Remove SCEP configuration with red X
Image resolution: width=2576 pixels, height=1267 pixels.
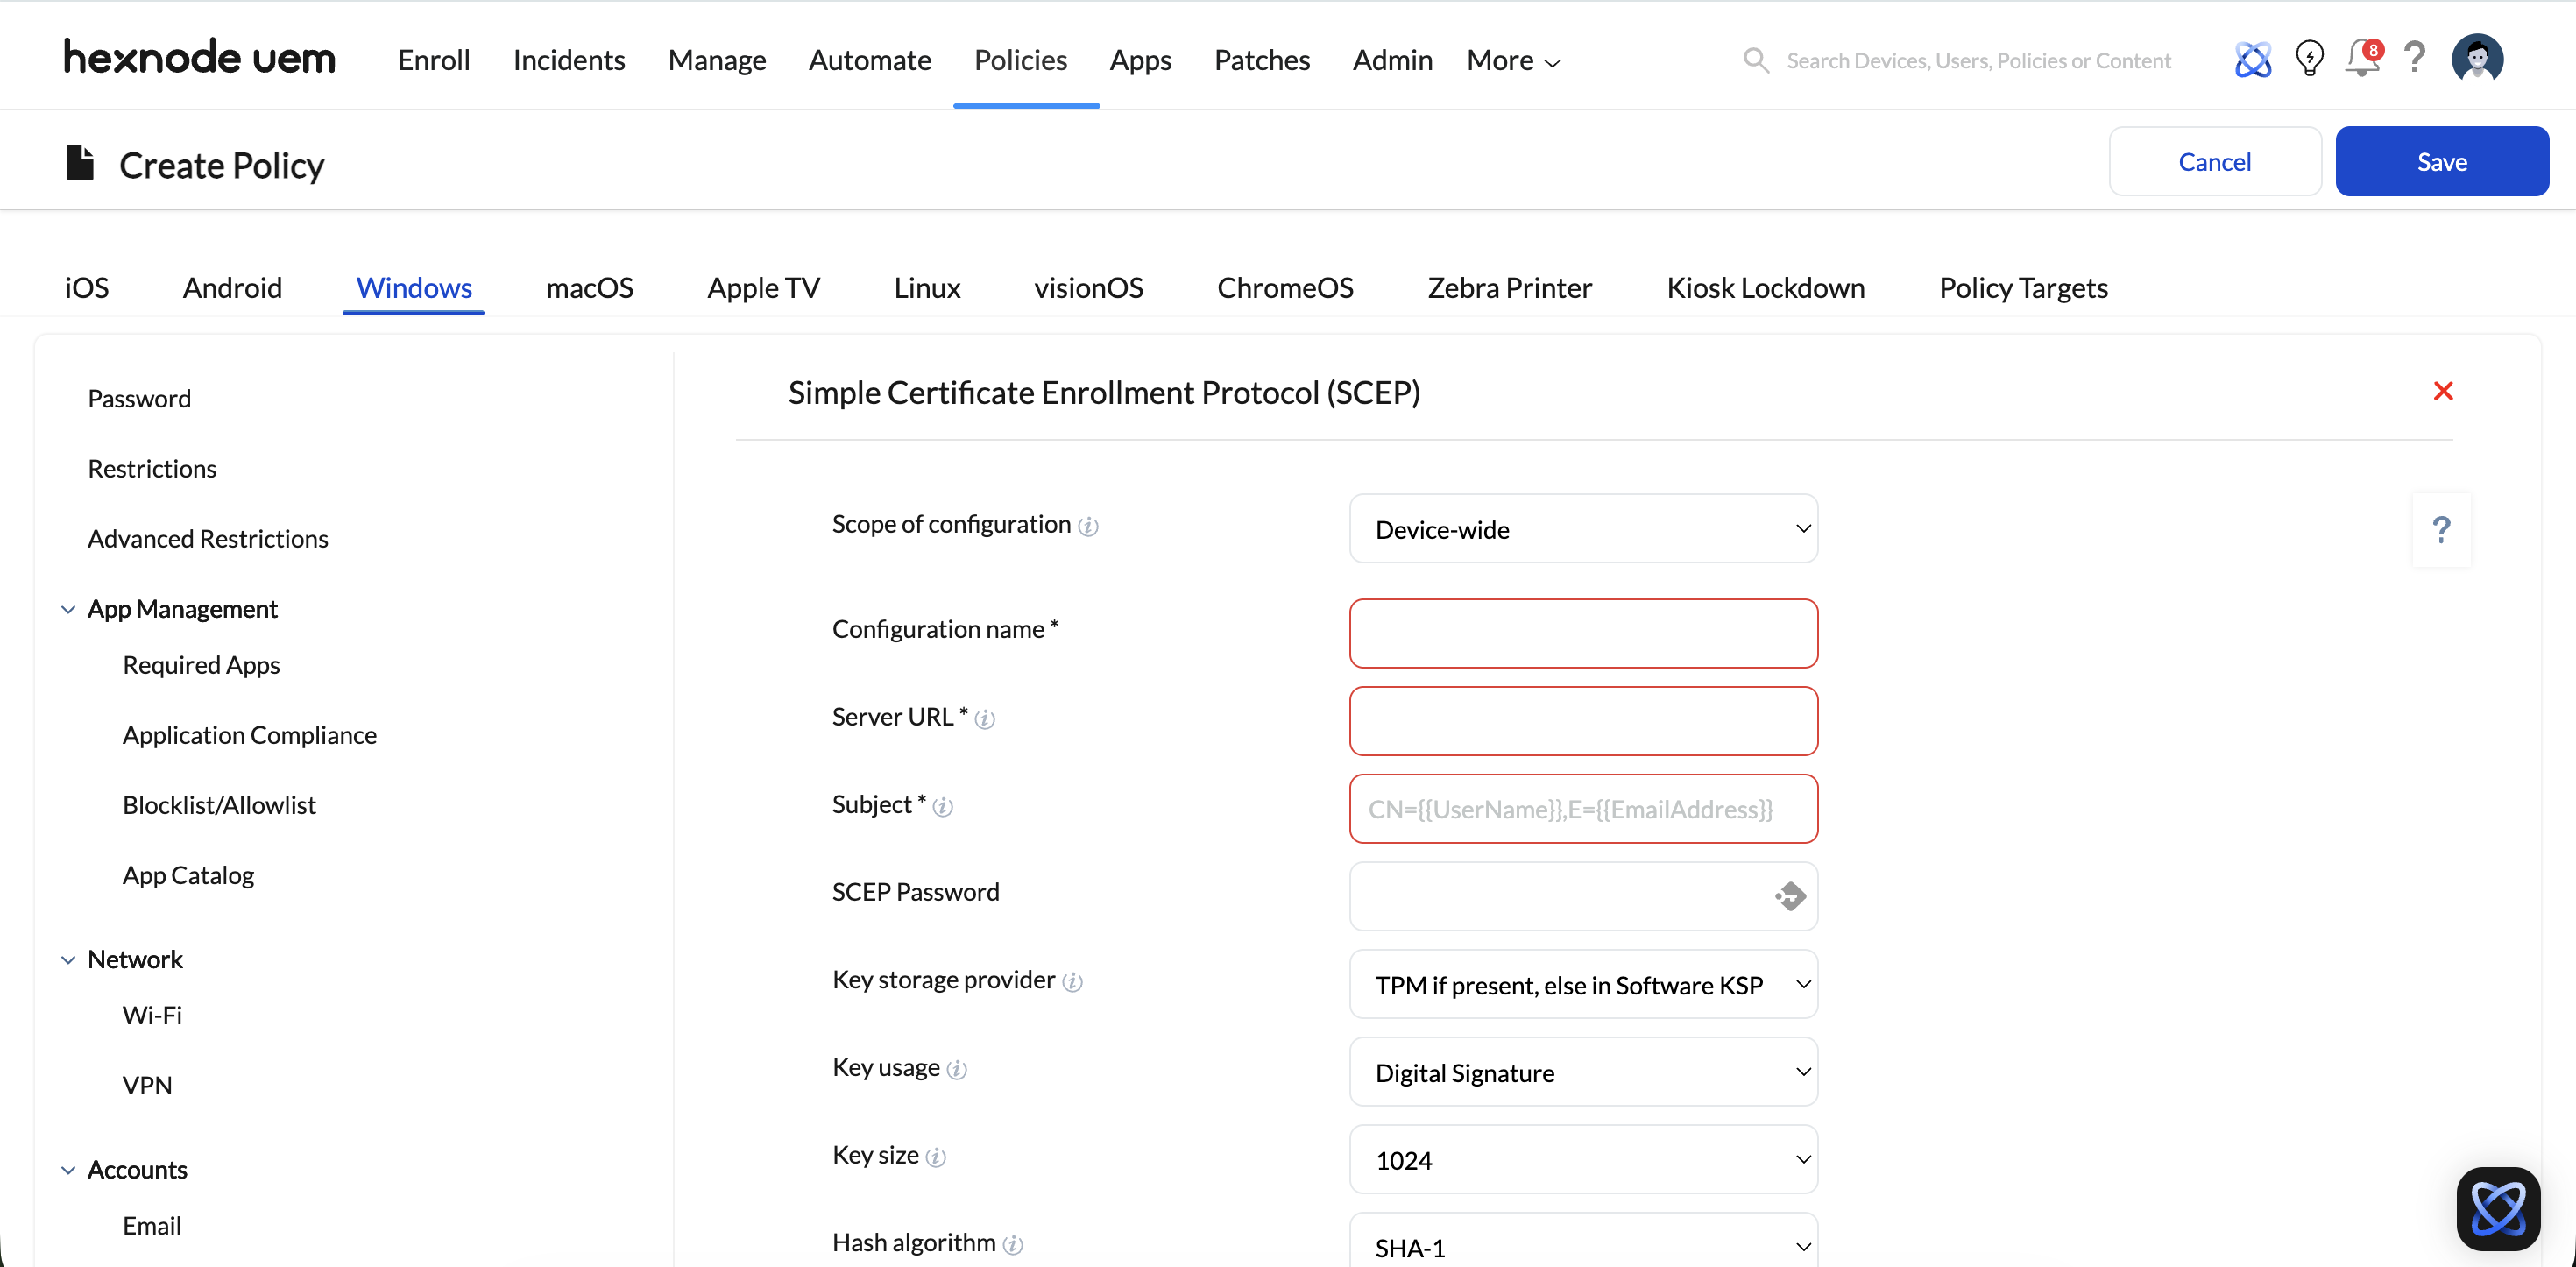[x=2443, y=391]
